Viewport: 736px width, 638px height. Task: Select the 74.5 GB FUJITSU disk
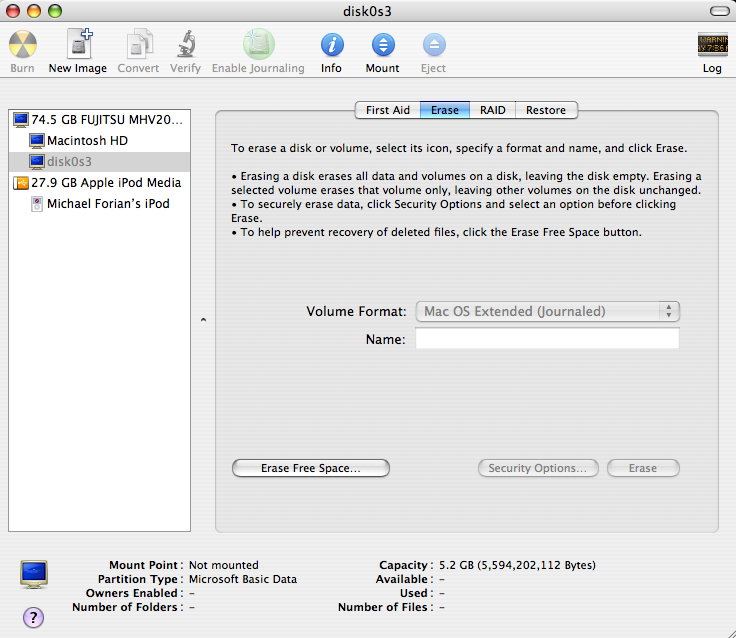point(100,120)
